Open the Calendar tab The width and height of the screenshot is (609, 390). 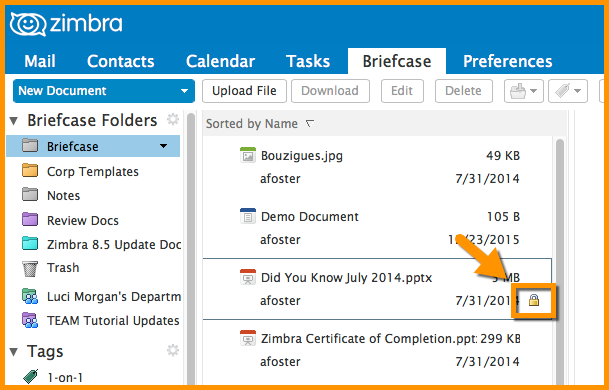[x=220, y=61]
